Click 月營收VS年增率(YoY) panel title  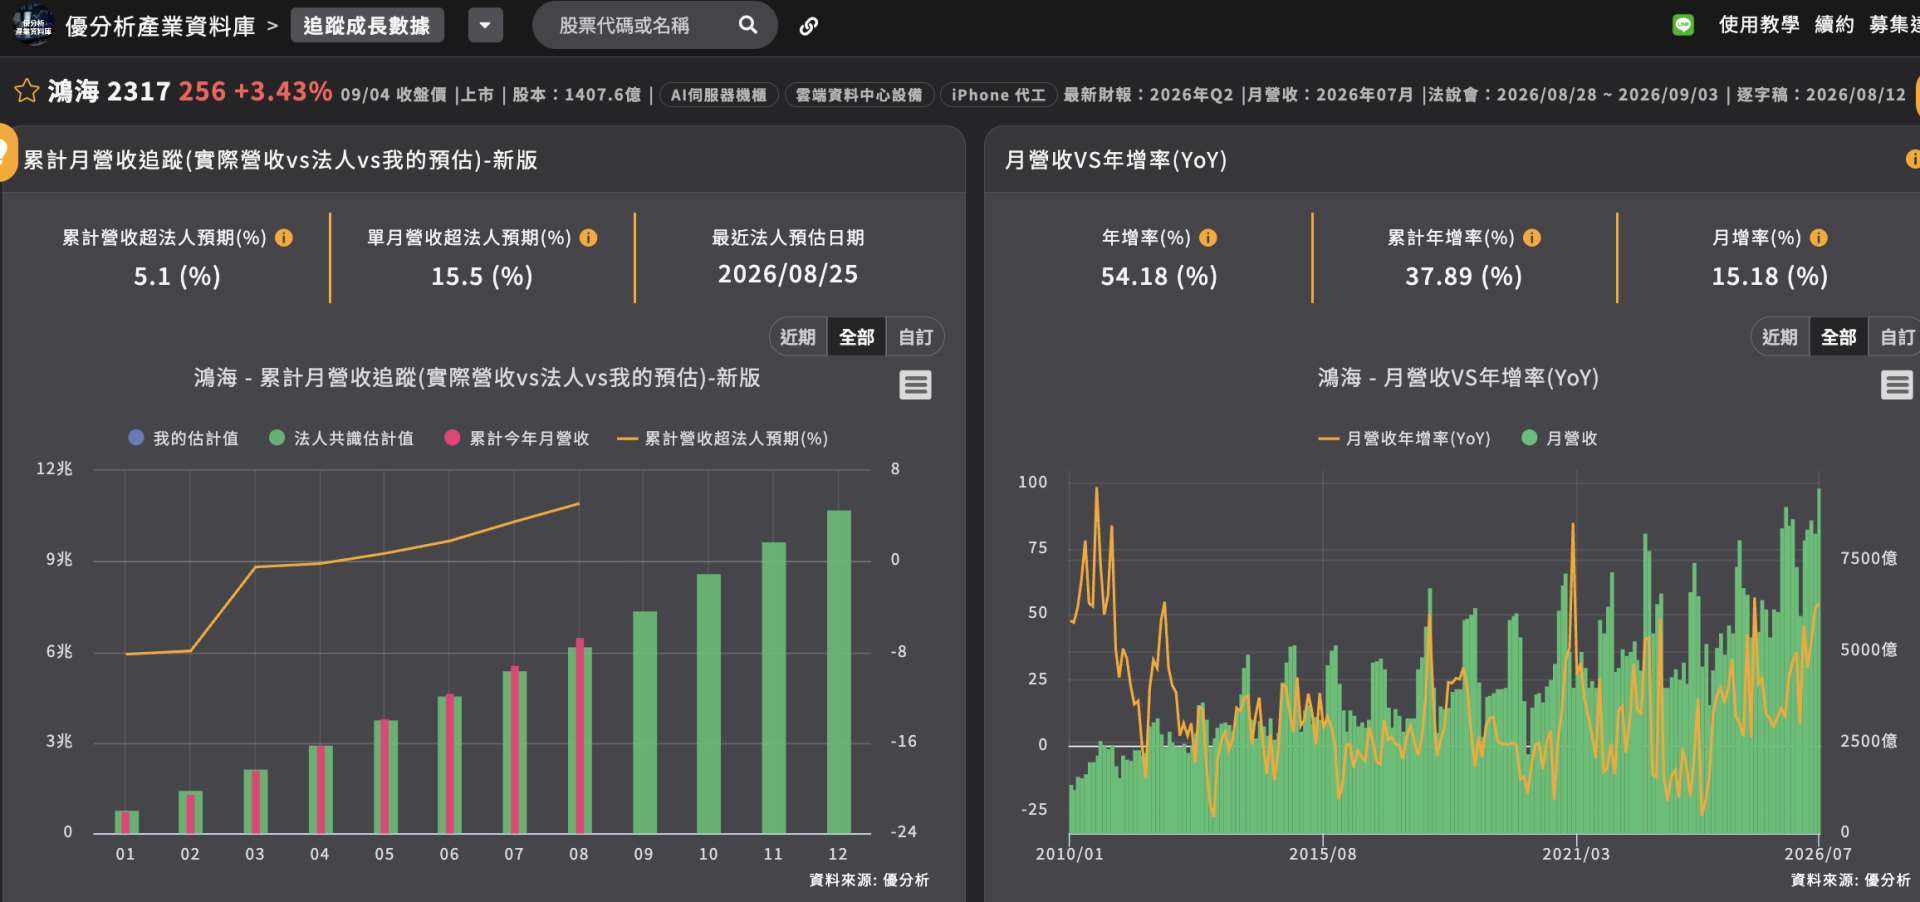[1115, 160]
